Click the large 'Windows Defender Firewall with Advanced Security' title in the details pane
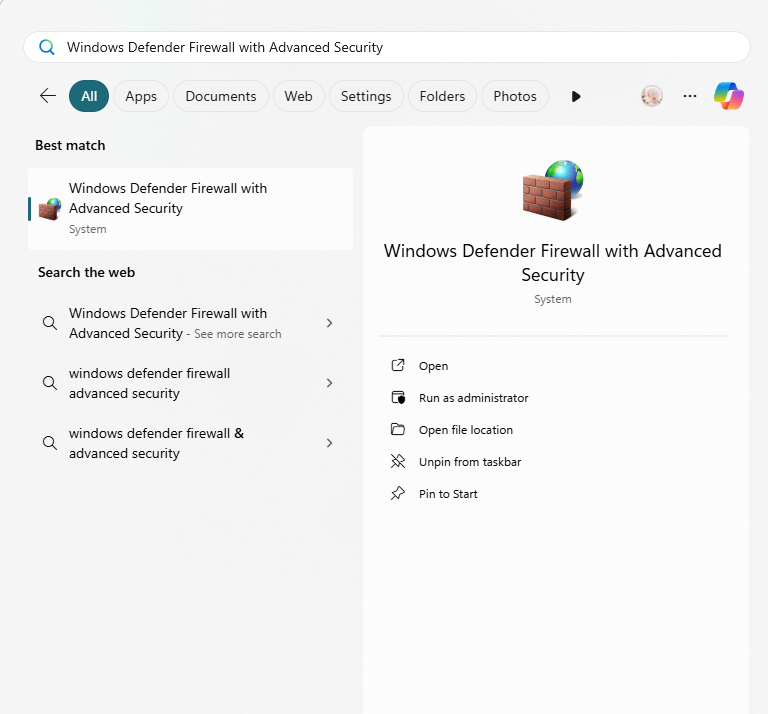 pyautogui.click(x=552, y=262)
